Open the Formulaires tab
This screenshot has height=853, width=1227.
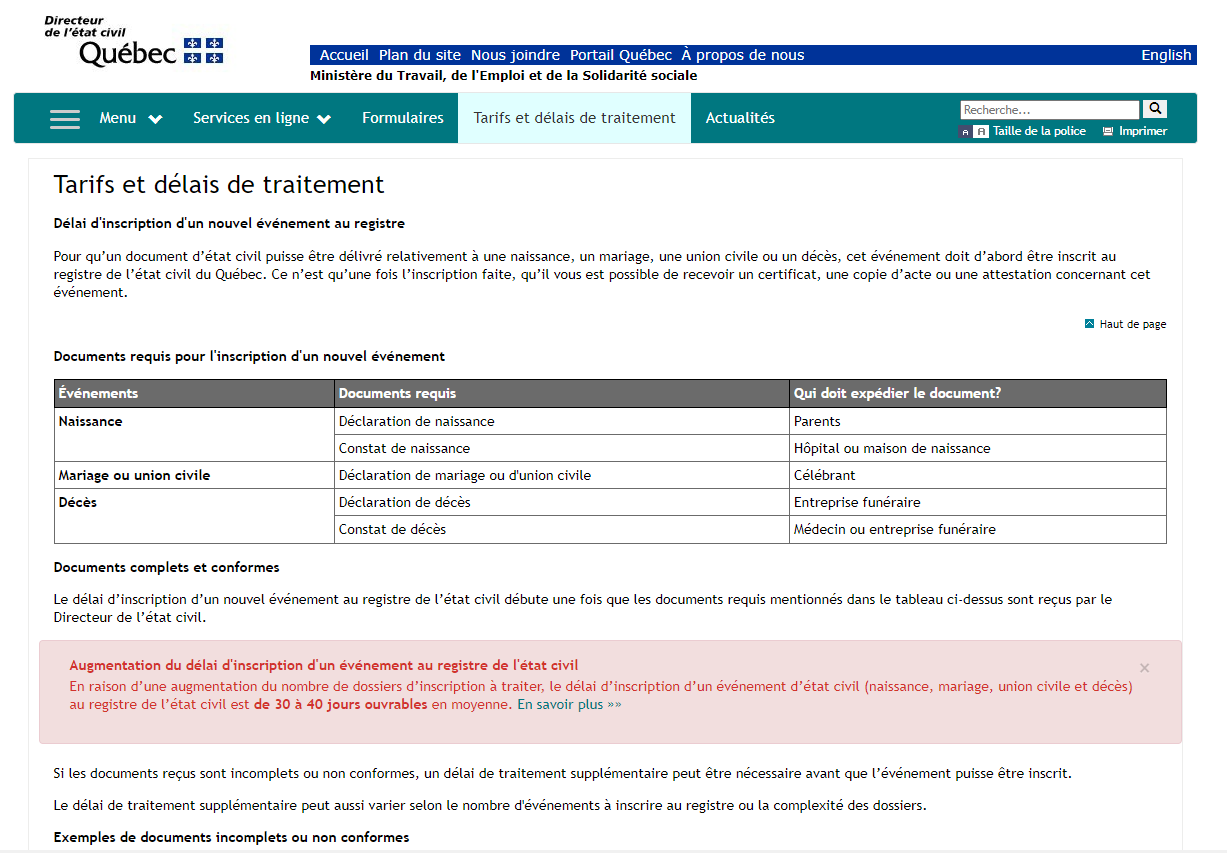402,118
